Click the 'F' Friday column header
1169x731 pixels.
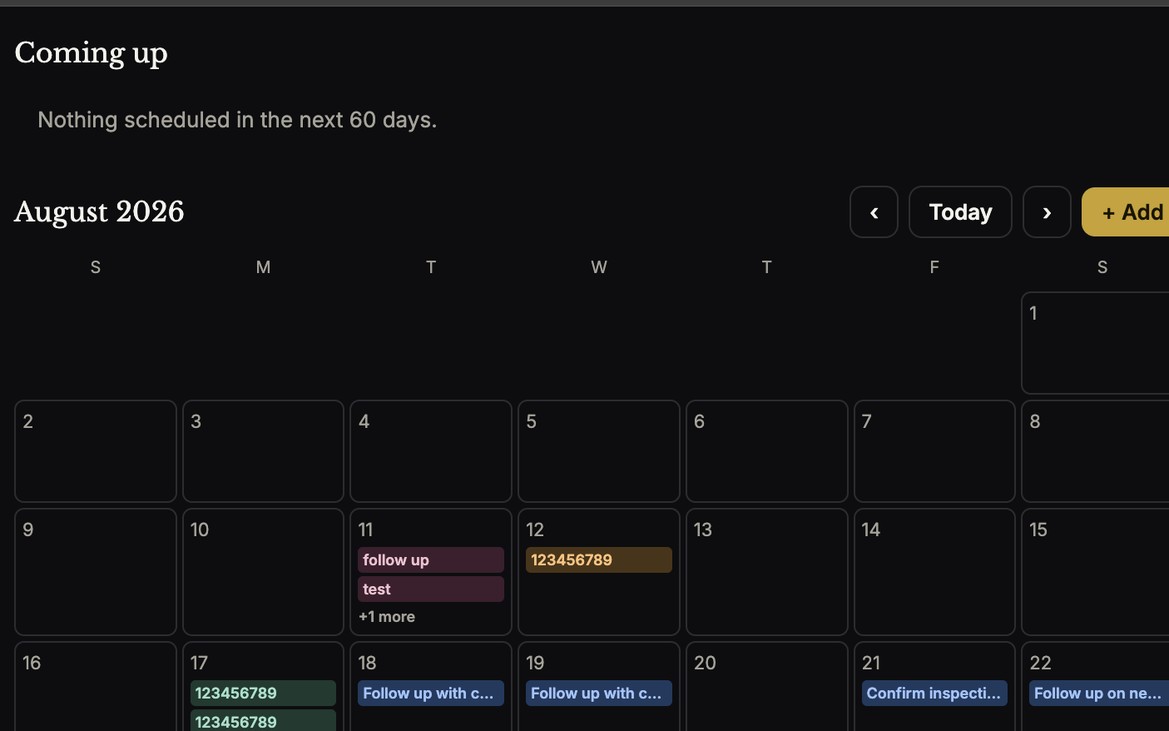pos(934,268)
